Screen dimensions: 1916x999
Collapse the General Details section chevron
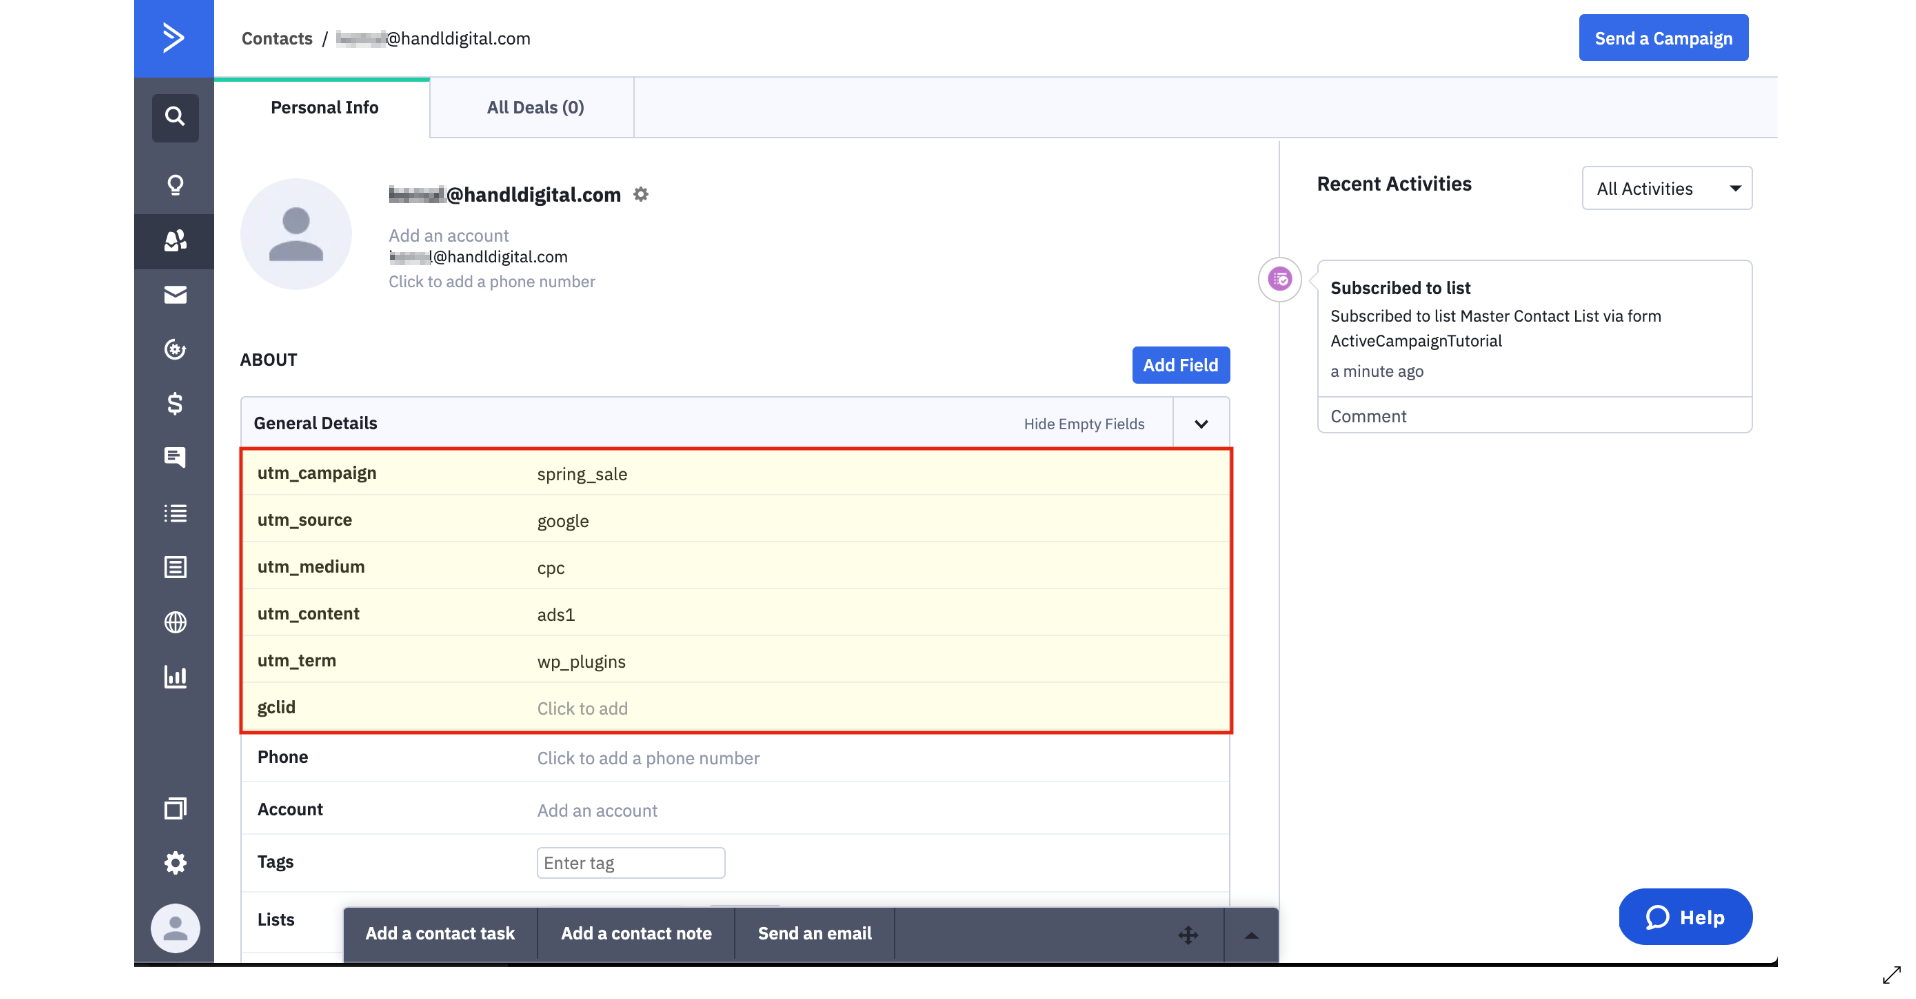(x=1201, y=424)
